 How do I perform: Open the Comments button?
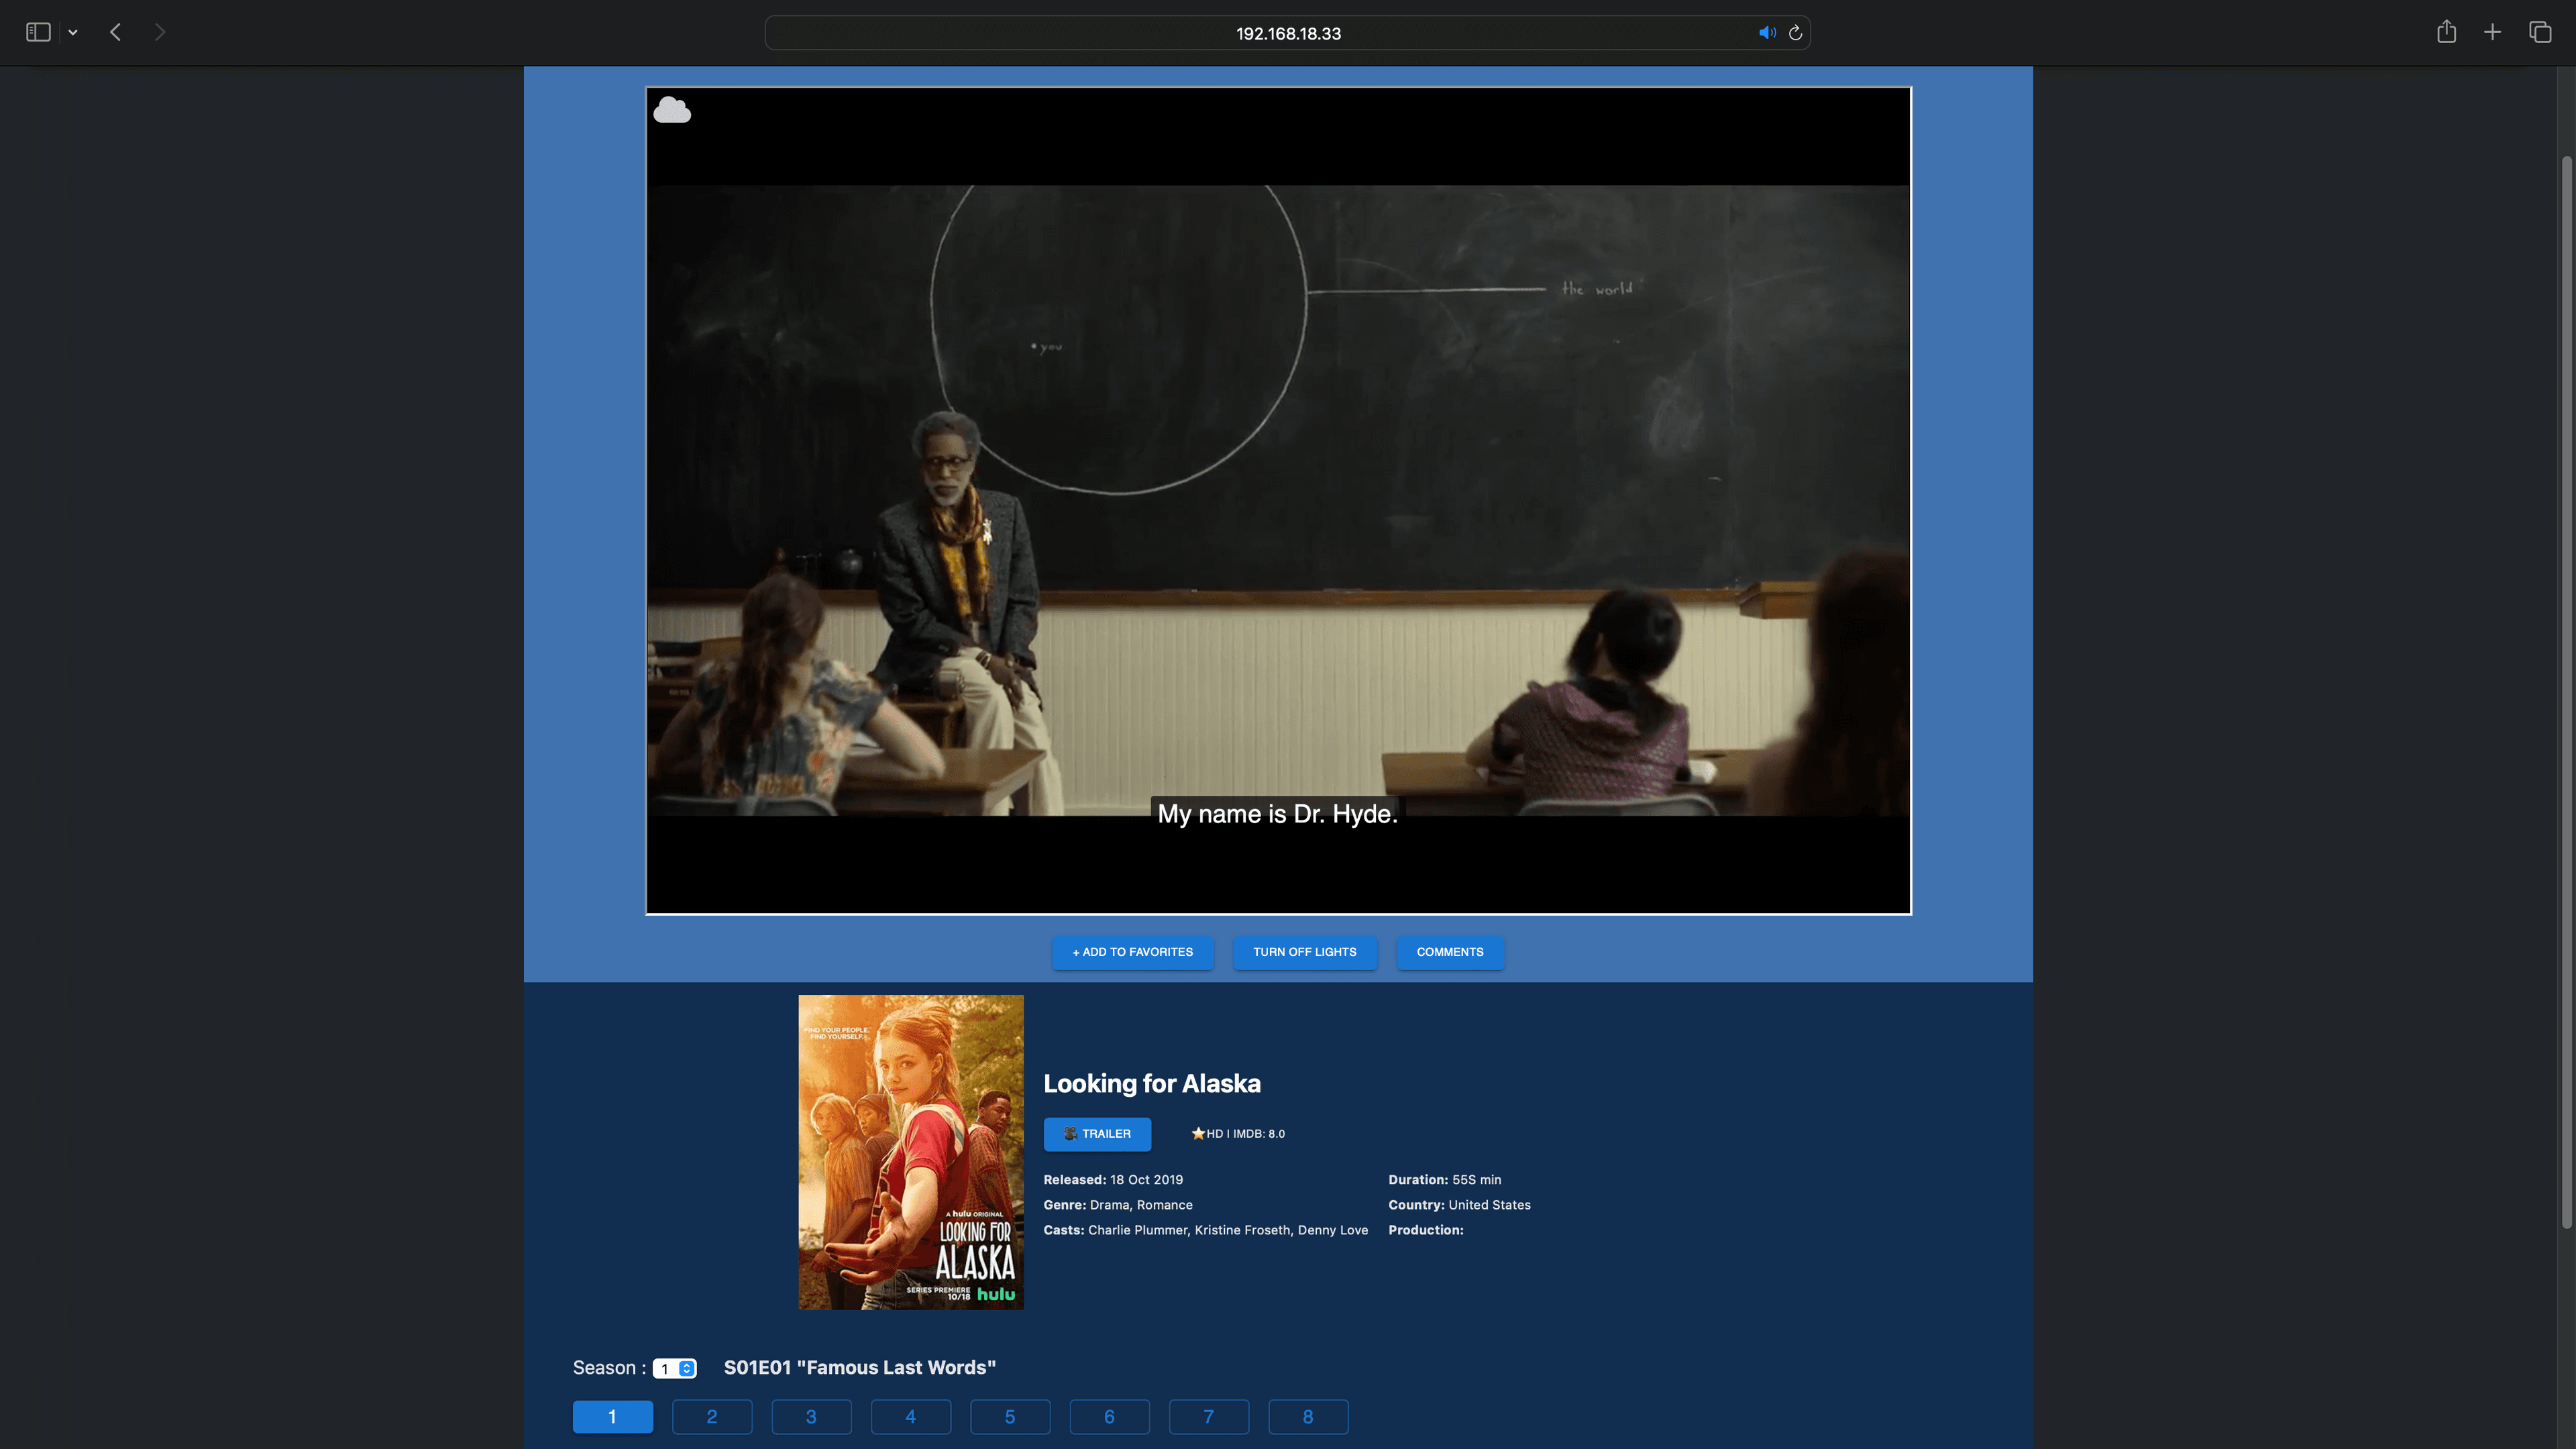pos(1449,951)
